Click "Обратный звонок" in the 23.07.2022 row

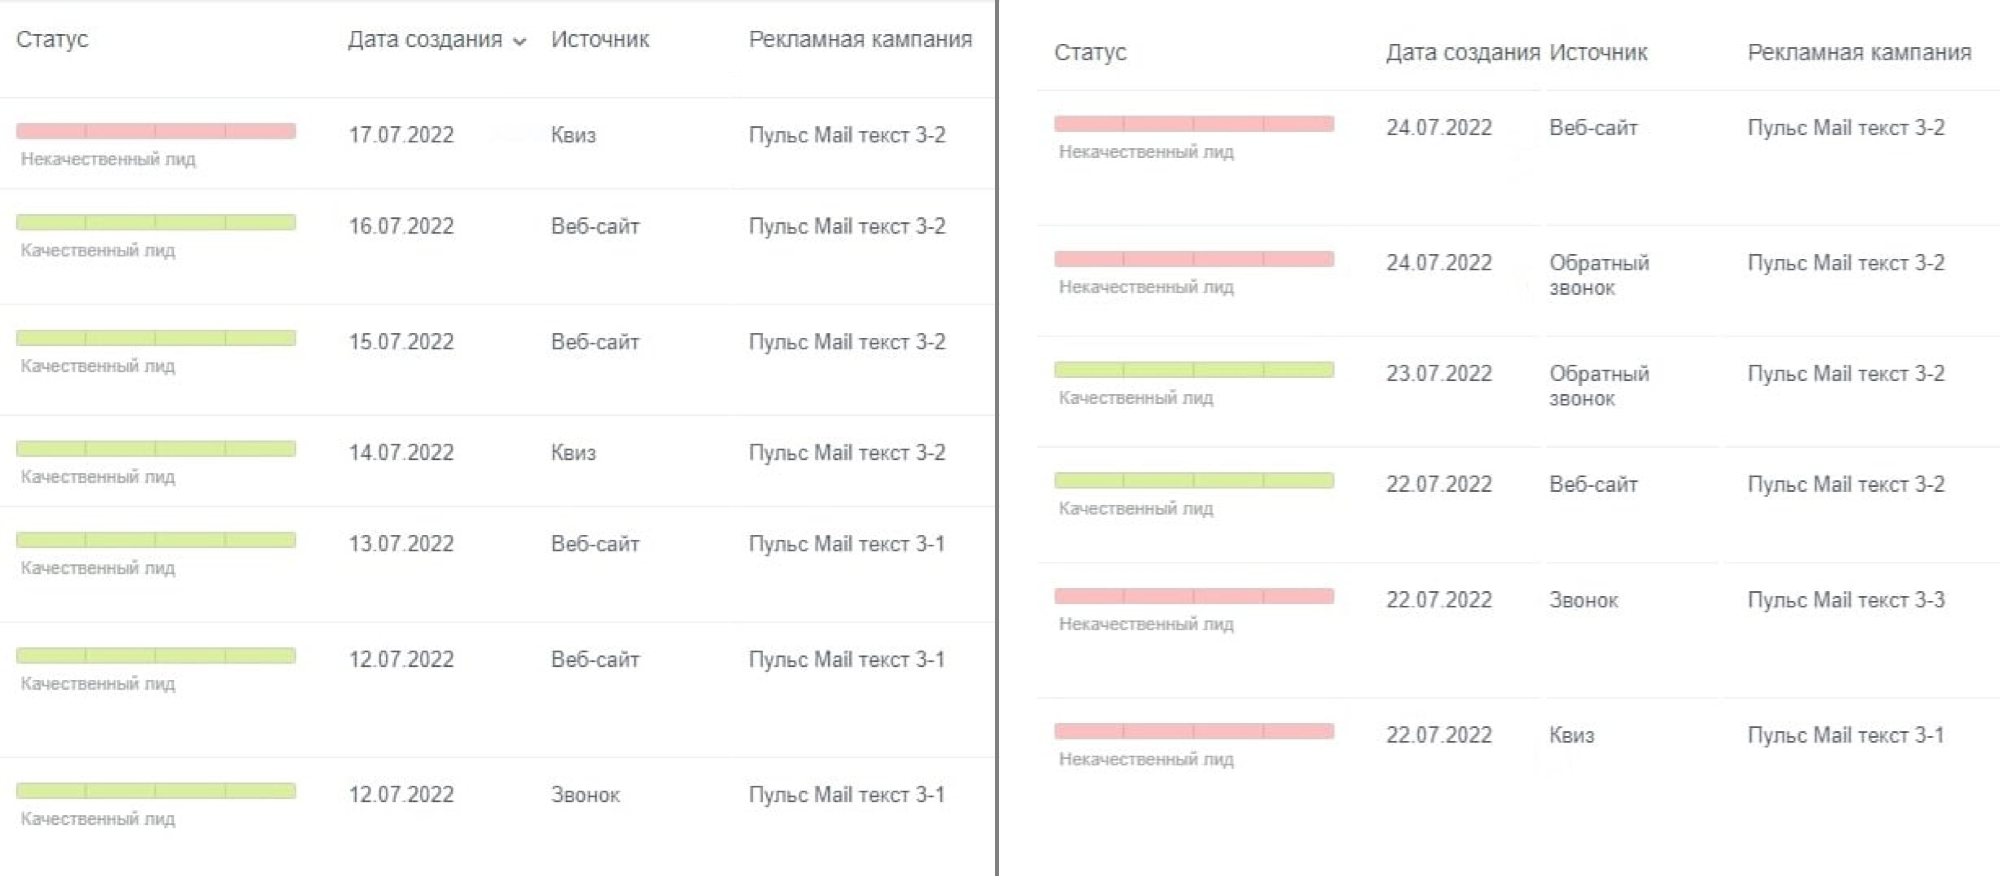[1598, 386]
